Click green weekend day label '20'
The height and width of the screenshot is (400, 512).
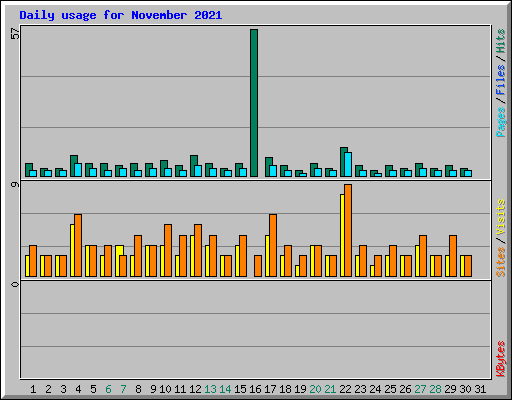click(x=315, y=389)
